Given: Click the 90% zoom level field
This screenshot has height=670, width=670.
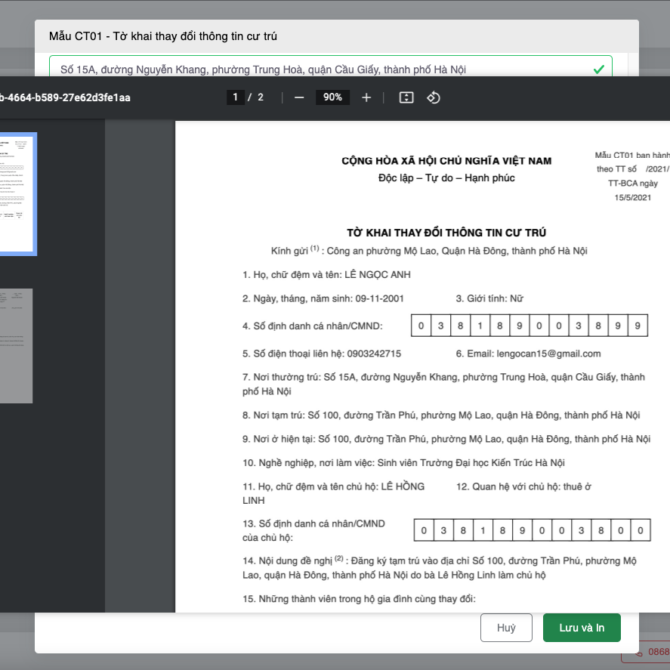Looking at the screenshot, I should 333,98.
